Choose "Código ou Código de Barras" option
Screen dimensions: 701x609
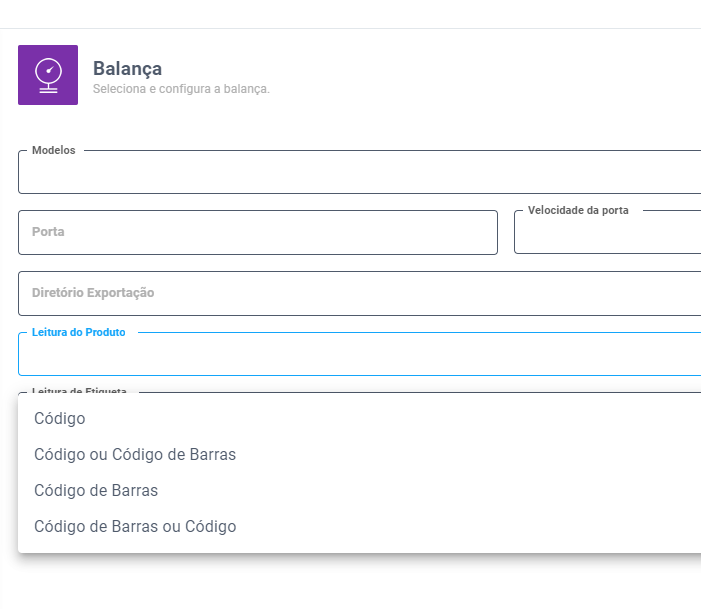(135, 455)
